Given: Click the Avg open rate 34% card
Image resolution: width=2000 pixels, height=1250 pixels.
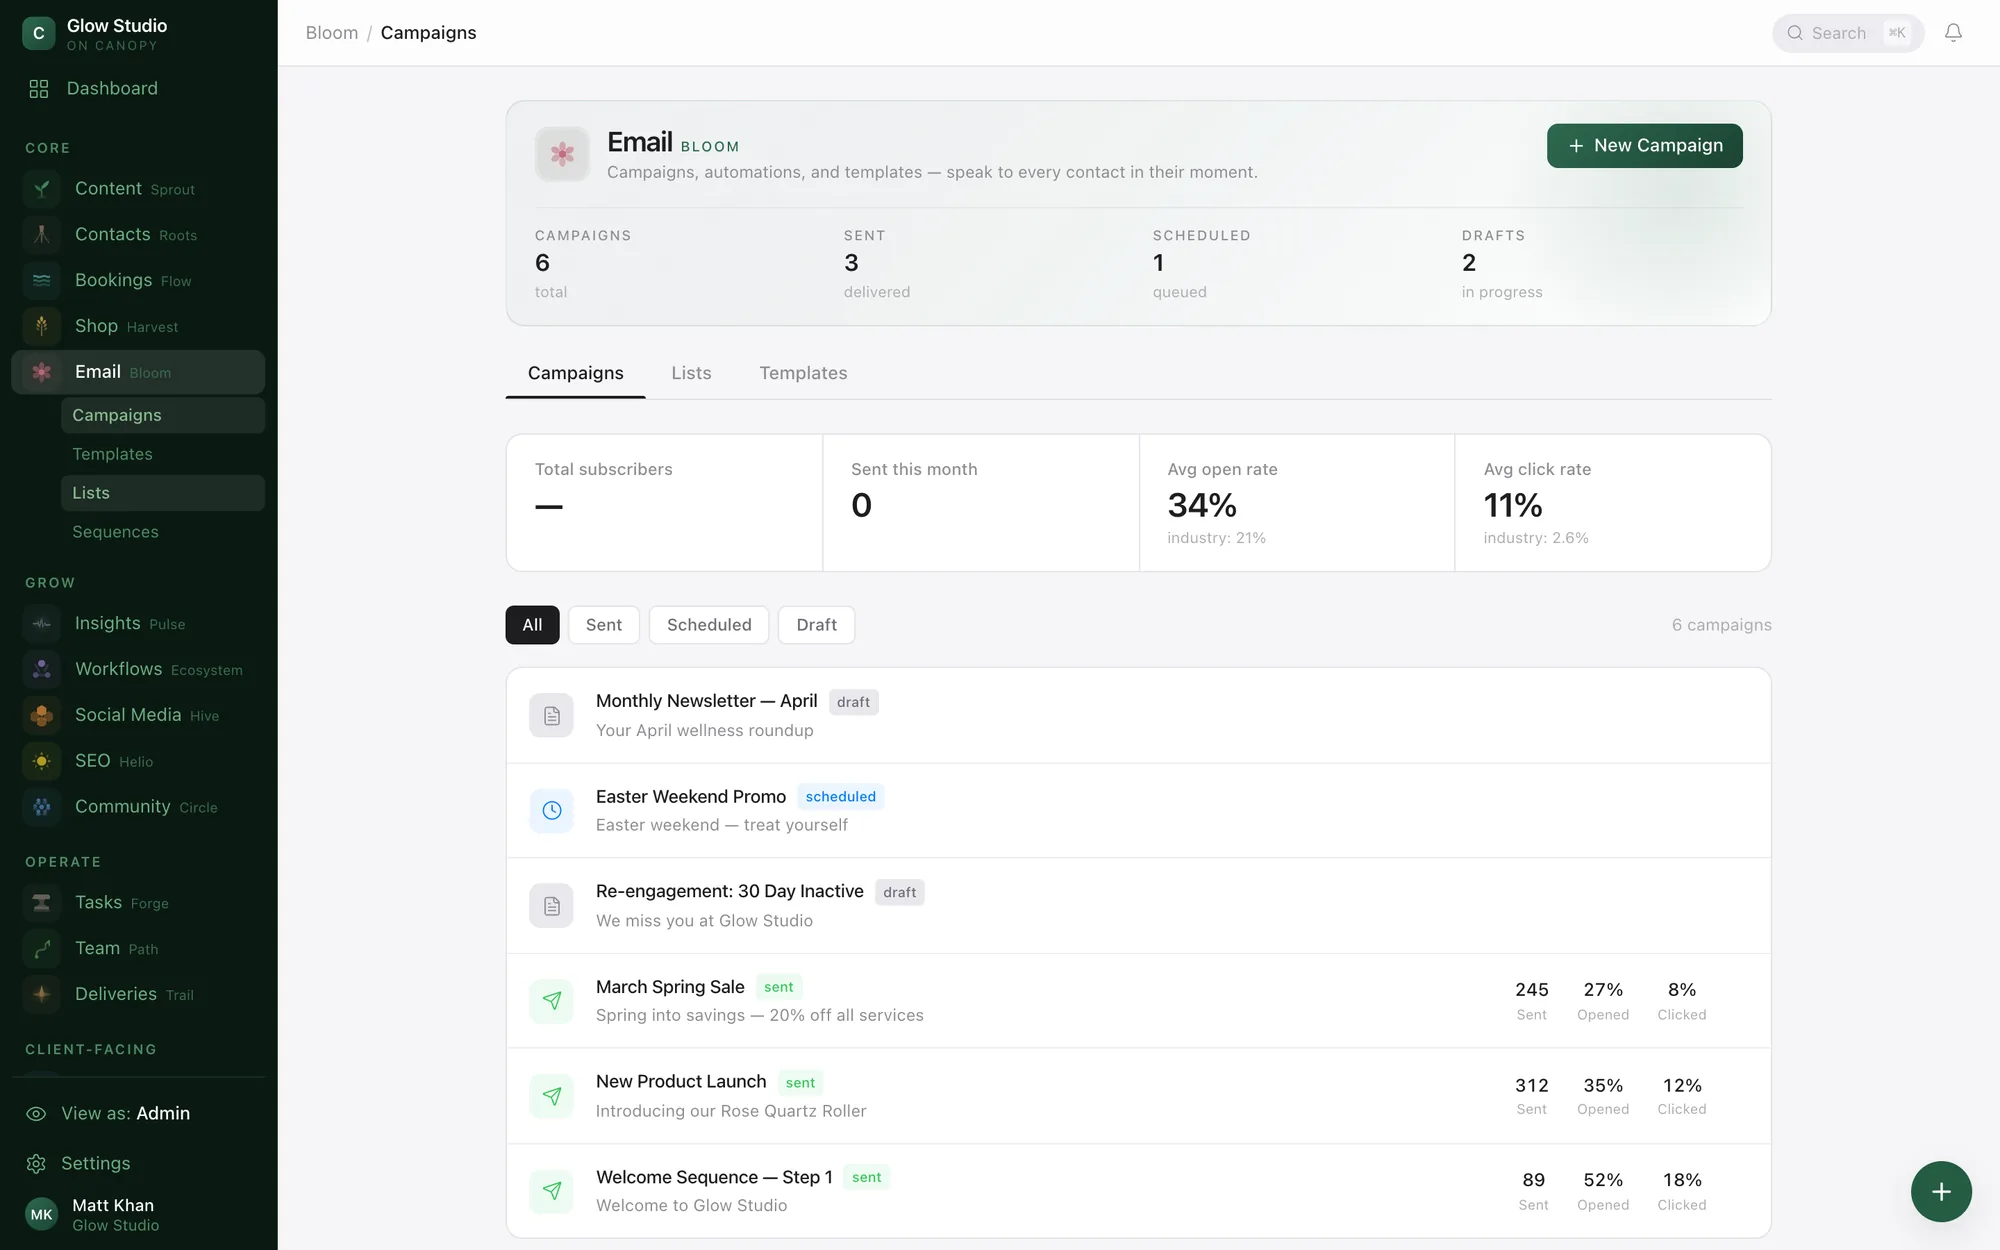Looking at the screenshot, I should [x=1297, y=503].
